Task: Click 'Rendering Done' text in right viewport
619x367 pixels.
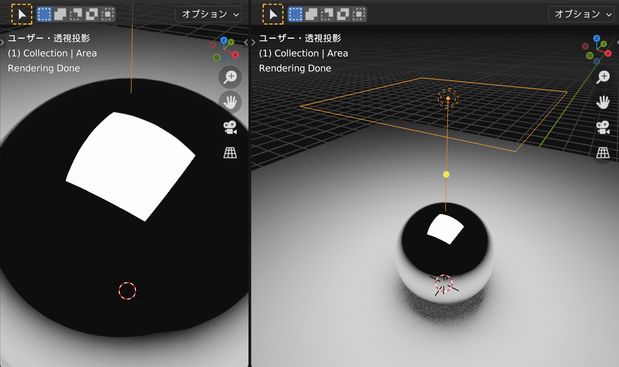Action: (x=295, y=68)
